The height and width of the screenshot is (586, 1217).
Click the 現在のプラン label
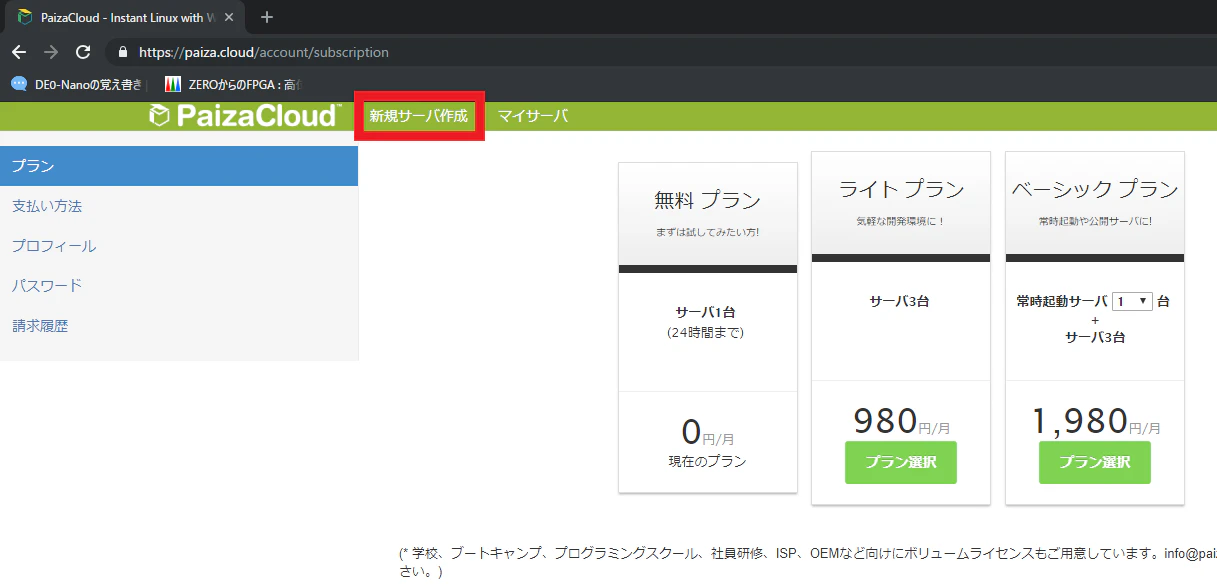coord(707,462)
